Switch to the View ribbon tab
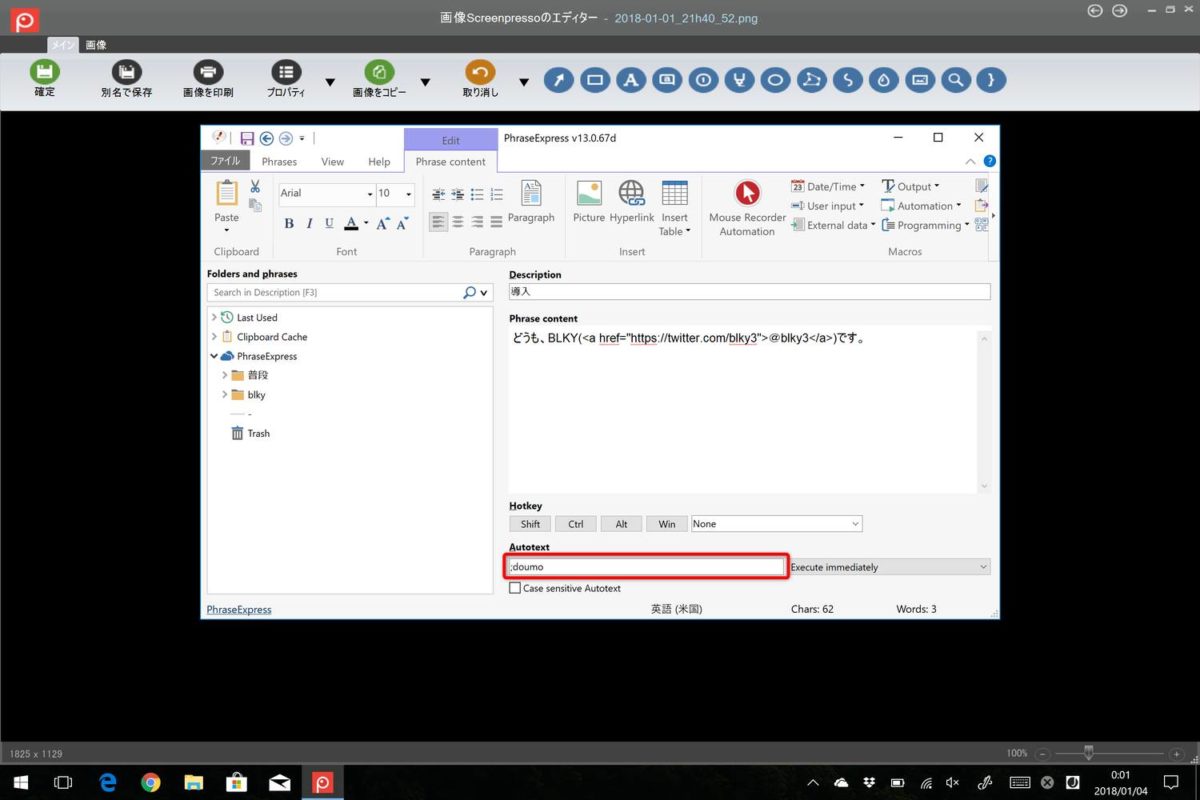This screenshot has height=800, width=1200. [x=333, y=161]
